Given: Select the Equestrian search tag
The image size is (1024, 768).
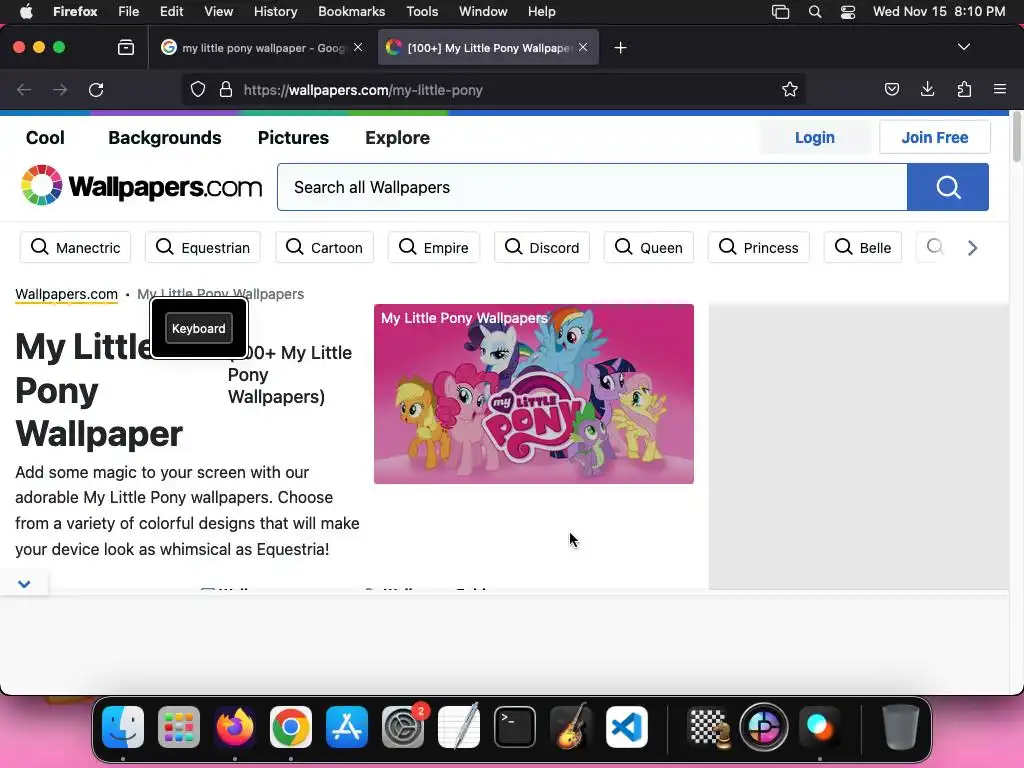Looking at the screenshot, I should 202,248.
